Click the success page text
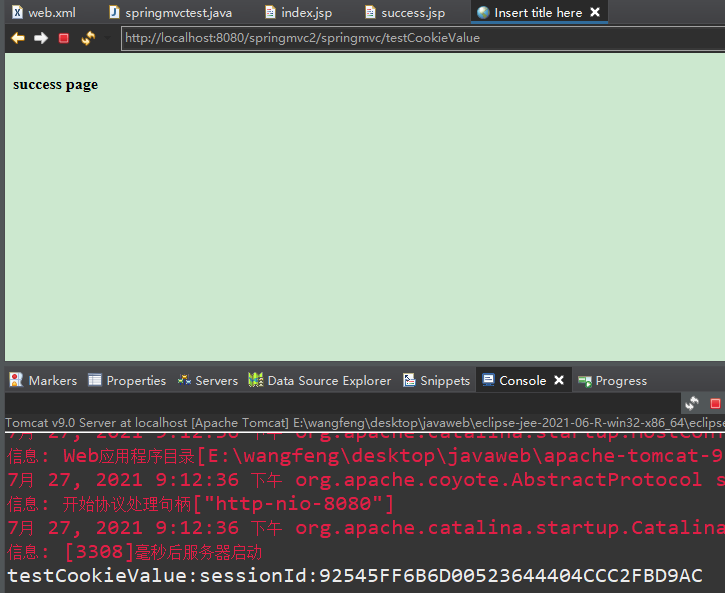This screenshot has height=593, width=725. (55, 85)
